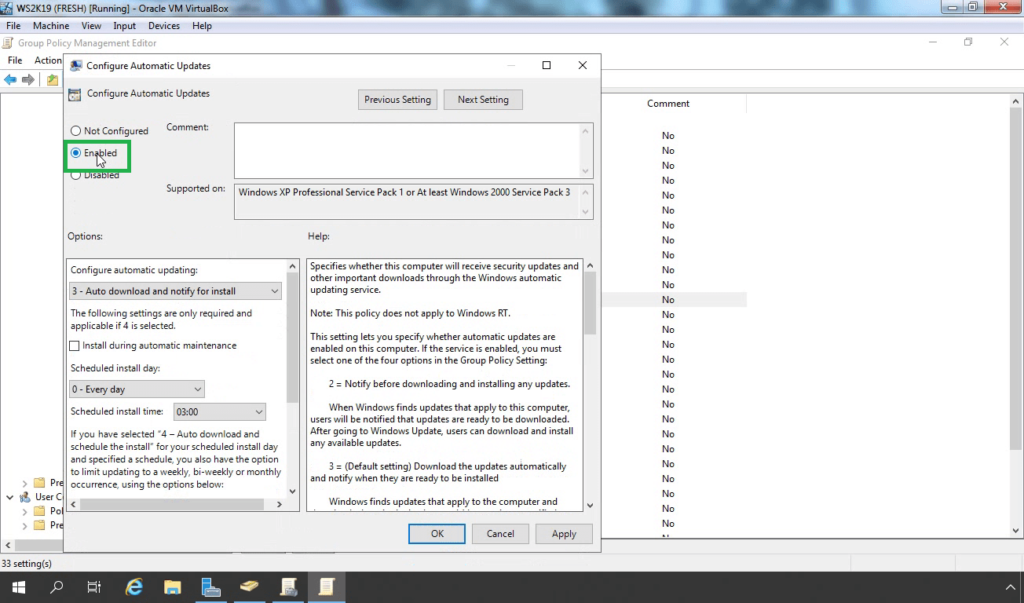Go to Next Setting
Screen dimensions: 1024x603
(x=483, y=99)
